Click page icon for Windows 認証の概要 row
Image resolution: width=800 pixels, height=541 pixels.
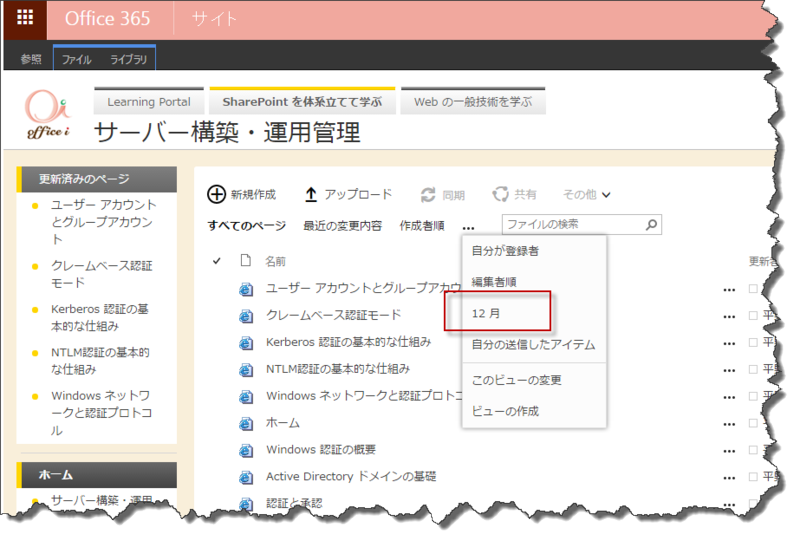[x=246, y=451]
